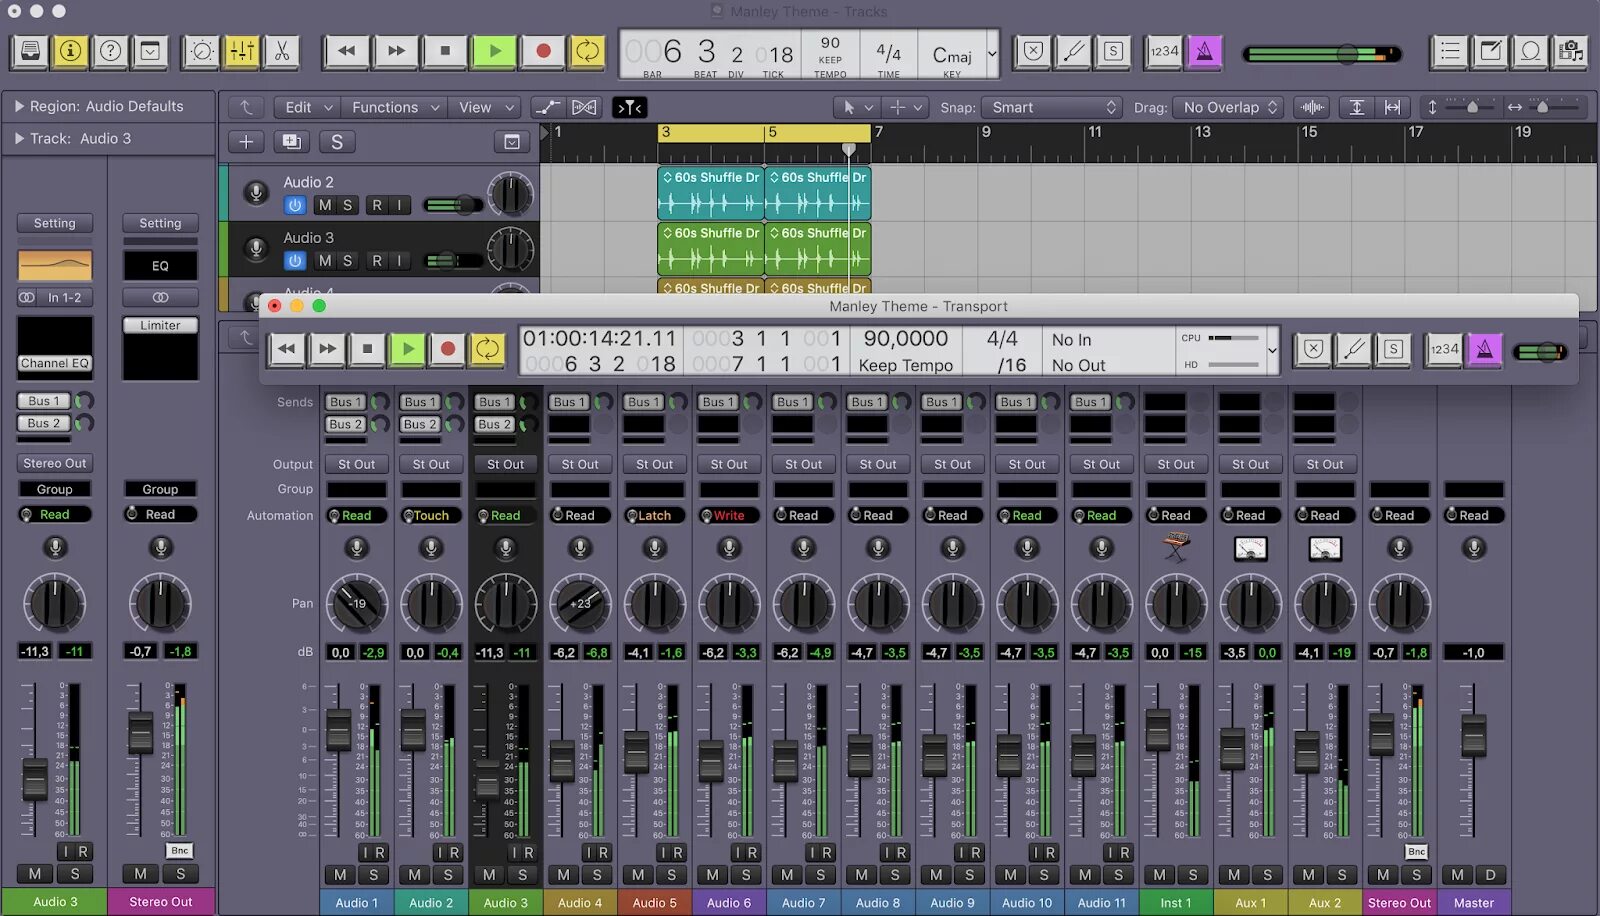Open key signature dropdown arrow in LCD

991,55
